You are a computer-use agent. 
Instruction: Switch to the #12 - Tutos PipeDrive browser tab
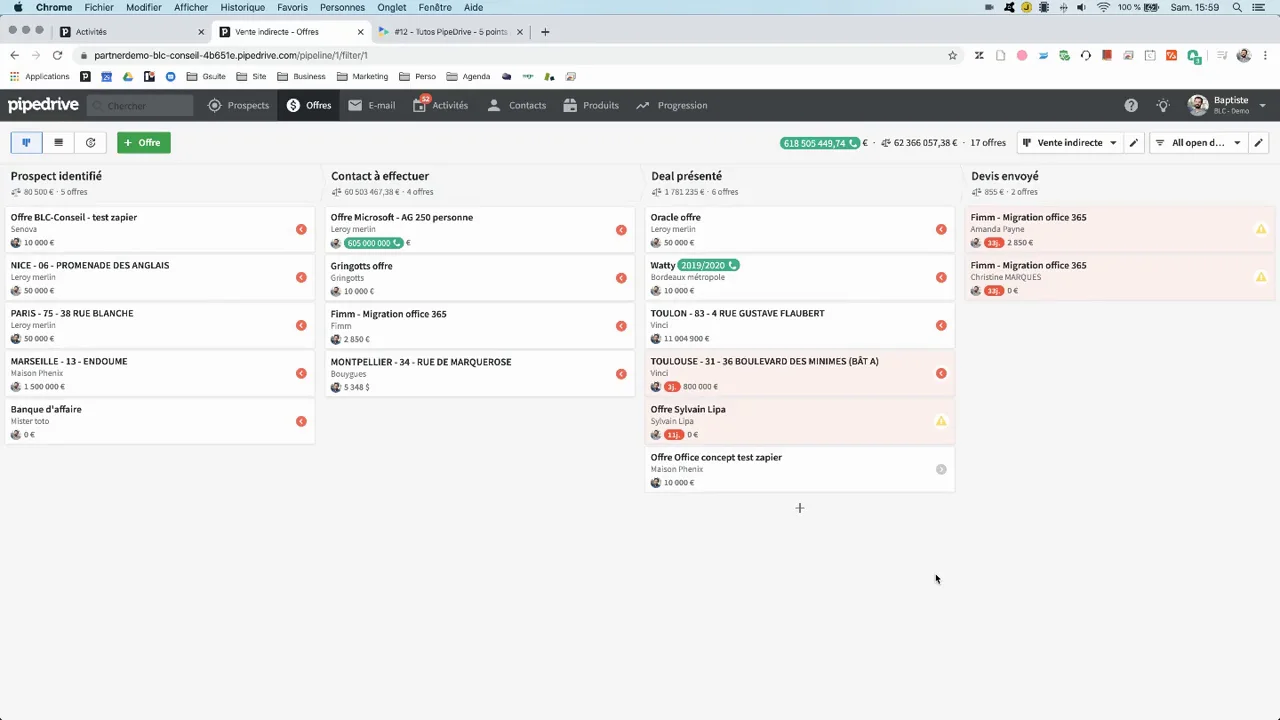click(x=448, y=32)
